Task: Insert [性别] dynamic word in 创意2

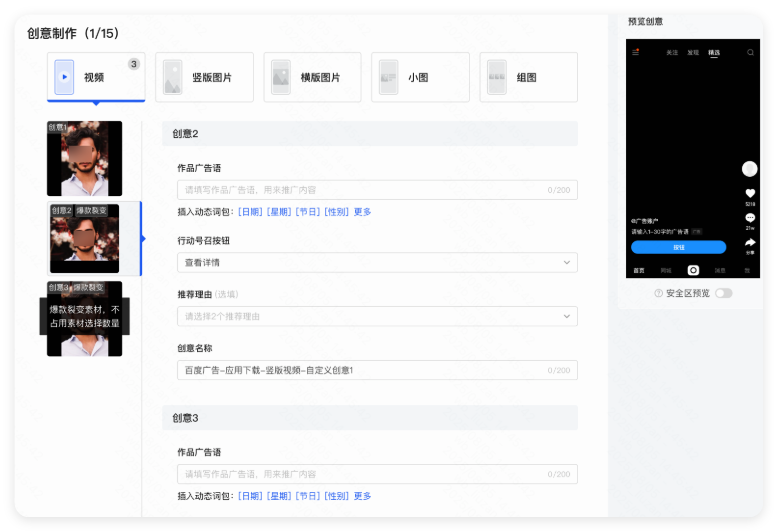Action: tap(336, 212)
